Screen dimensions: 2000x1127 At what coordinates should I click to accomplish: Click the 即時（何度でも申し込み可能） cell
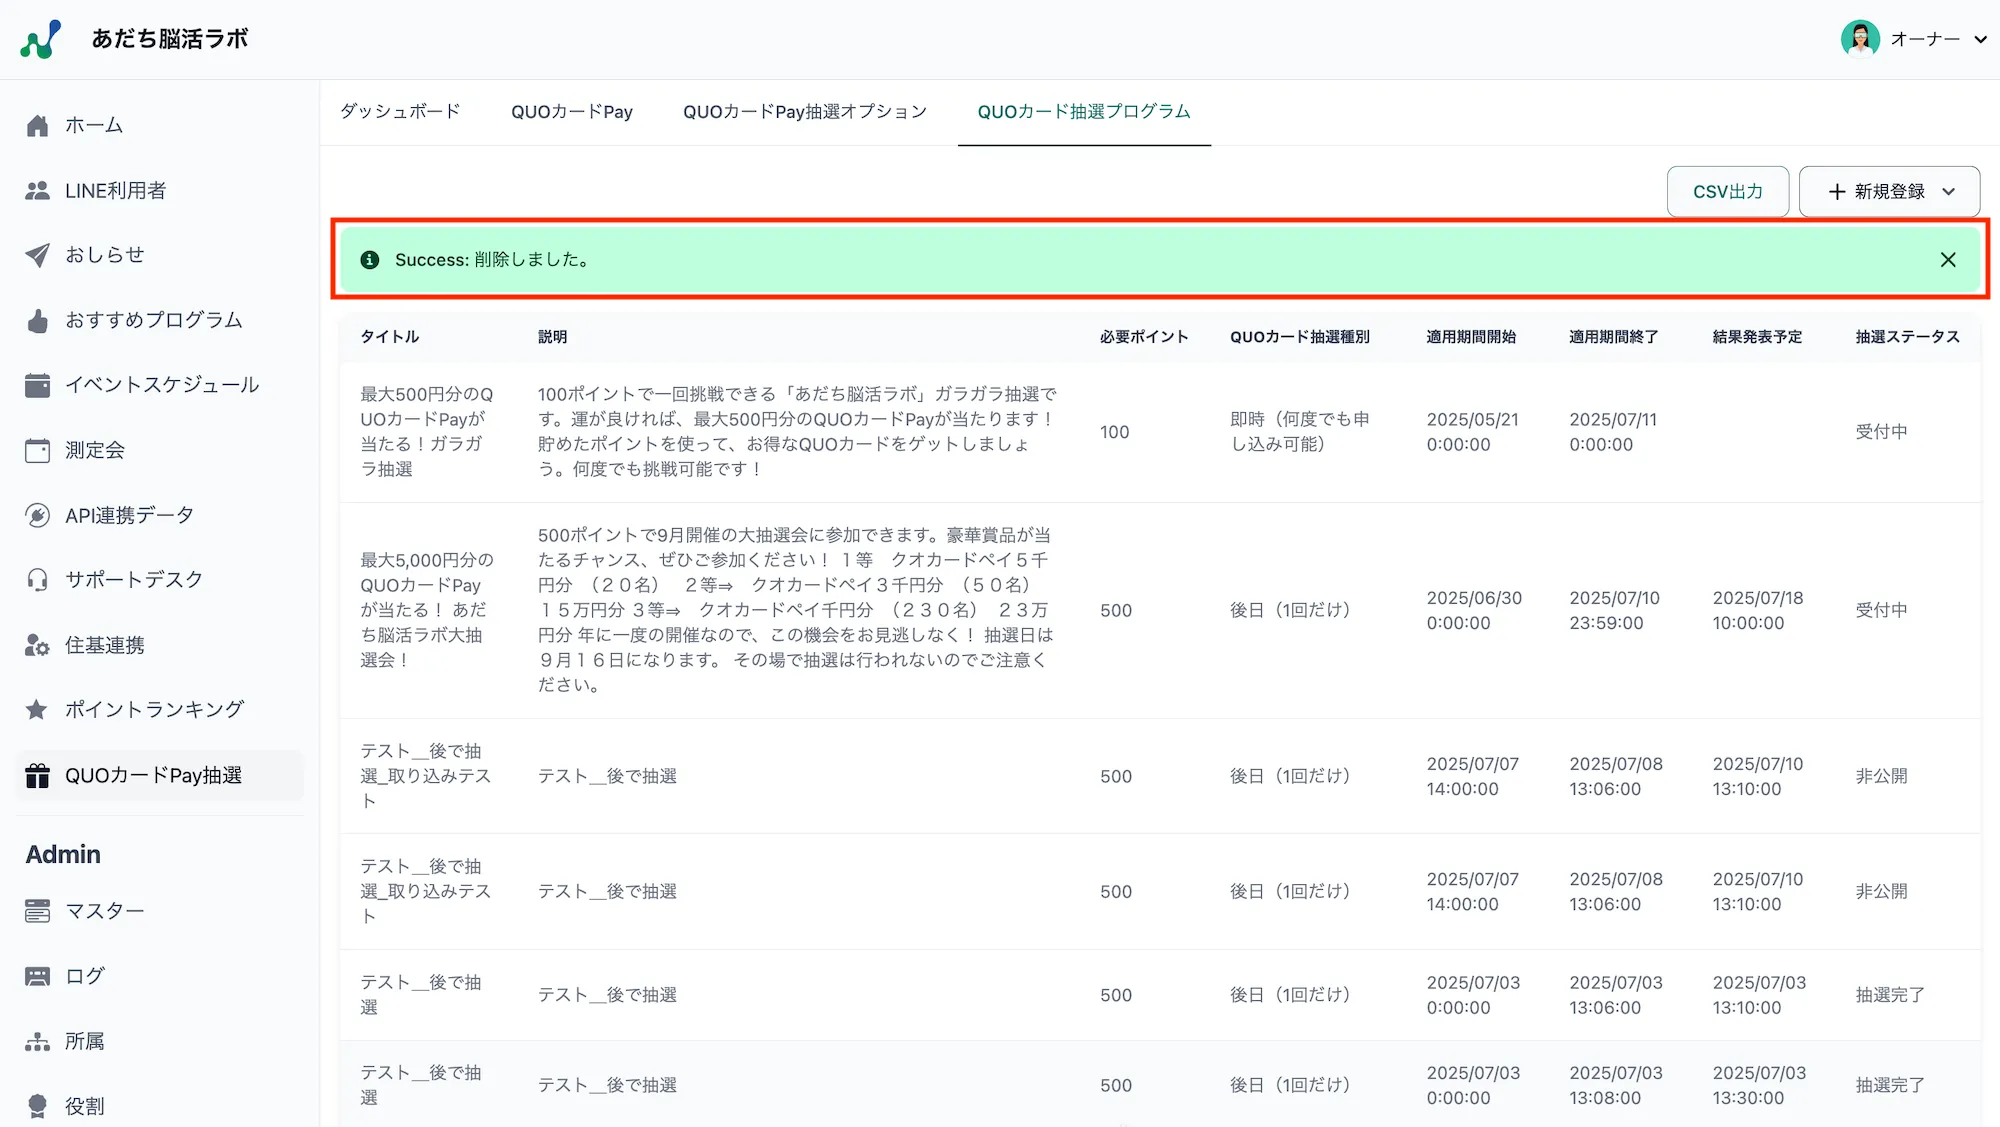(x=1300, y=432)
